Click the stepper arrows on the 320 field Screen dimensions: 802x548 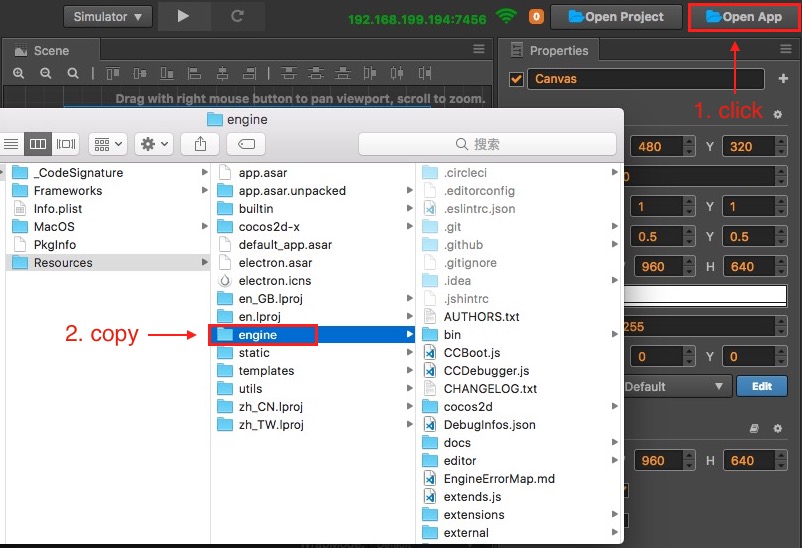click(781, 147)
